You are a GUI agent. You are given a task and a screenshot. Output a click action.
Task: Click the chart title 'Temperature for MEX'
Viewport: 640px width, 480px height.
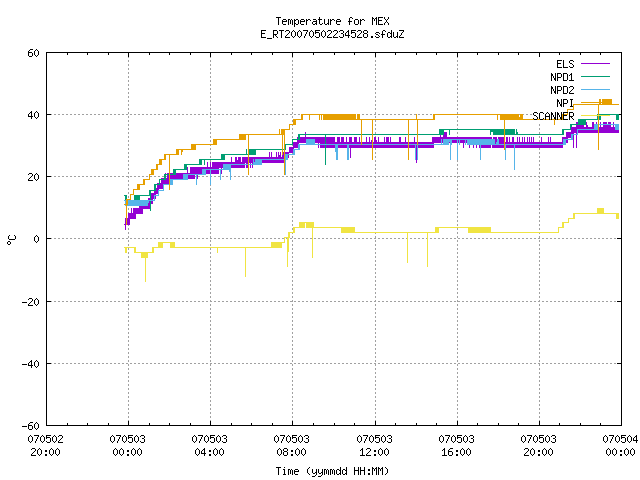332,21
